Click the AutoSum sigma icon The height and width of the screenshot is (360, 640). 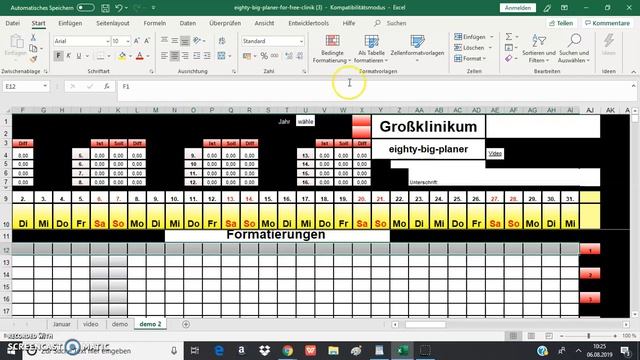tap(509, 37)
